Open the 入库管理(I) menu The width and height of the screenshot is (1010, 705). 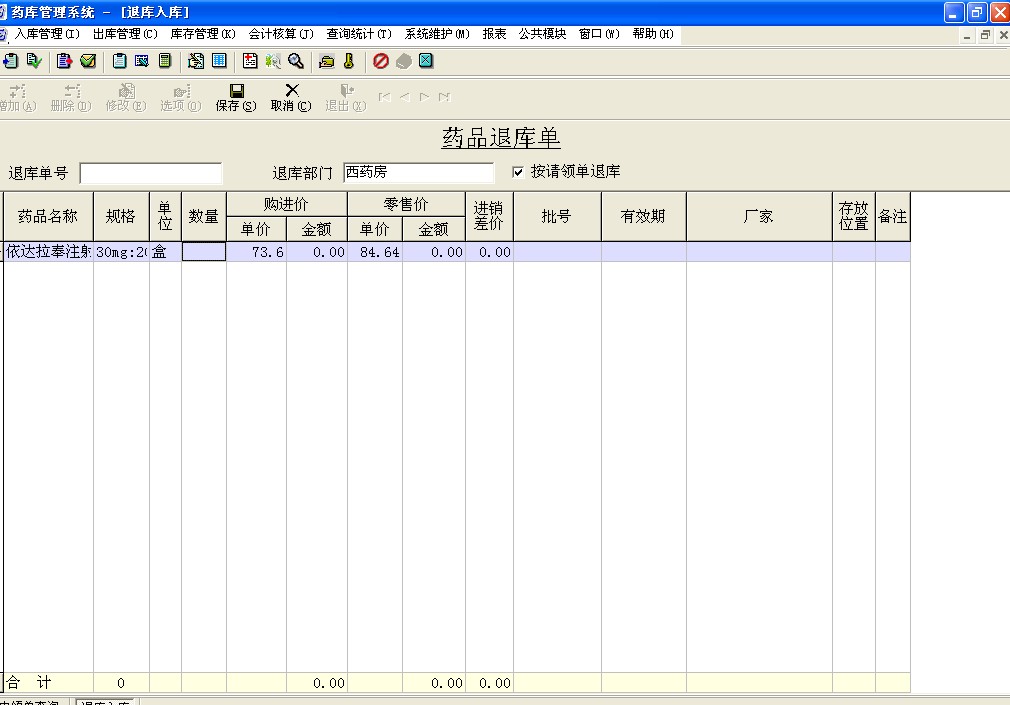47,34
